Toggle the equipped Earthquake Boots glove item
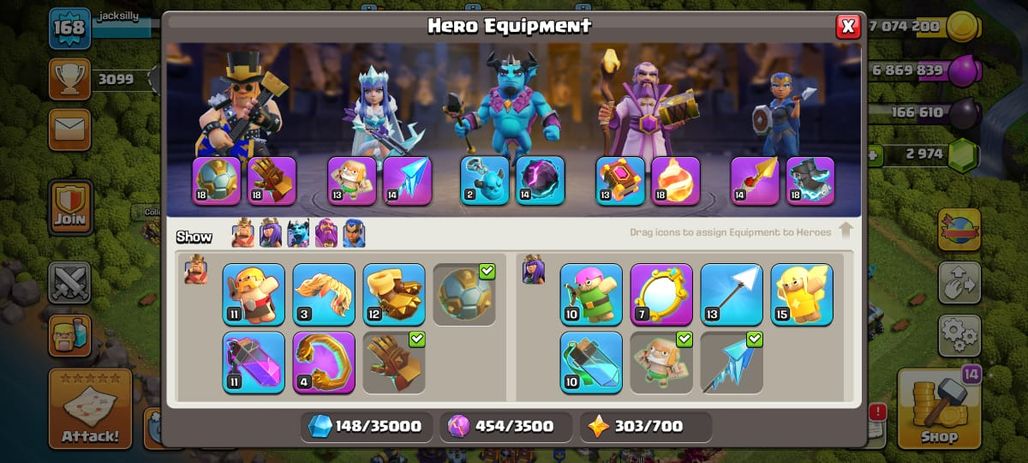The image size is (1028, 463). pos(394,362)
